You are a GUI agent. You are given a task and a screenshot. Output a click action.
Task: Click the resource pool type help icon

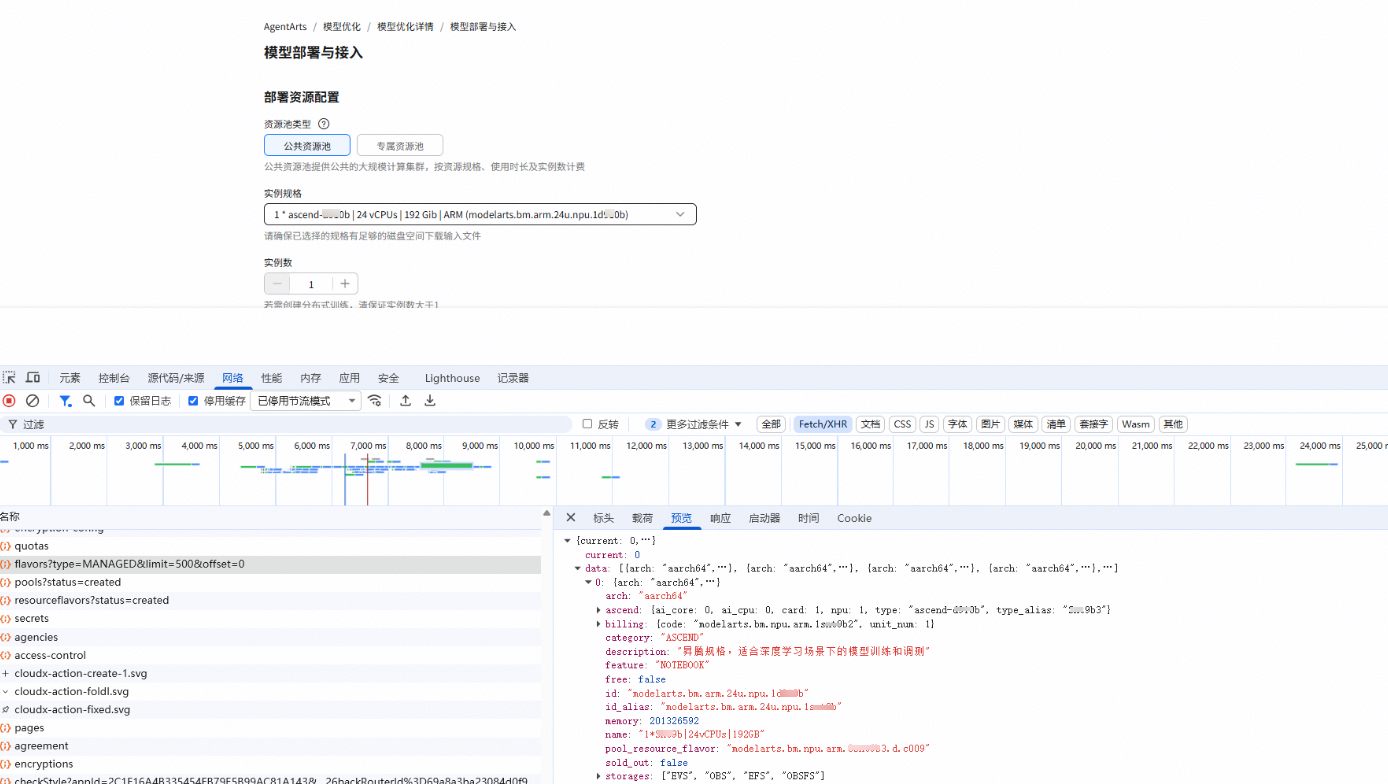[323, 124]
